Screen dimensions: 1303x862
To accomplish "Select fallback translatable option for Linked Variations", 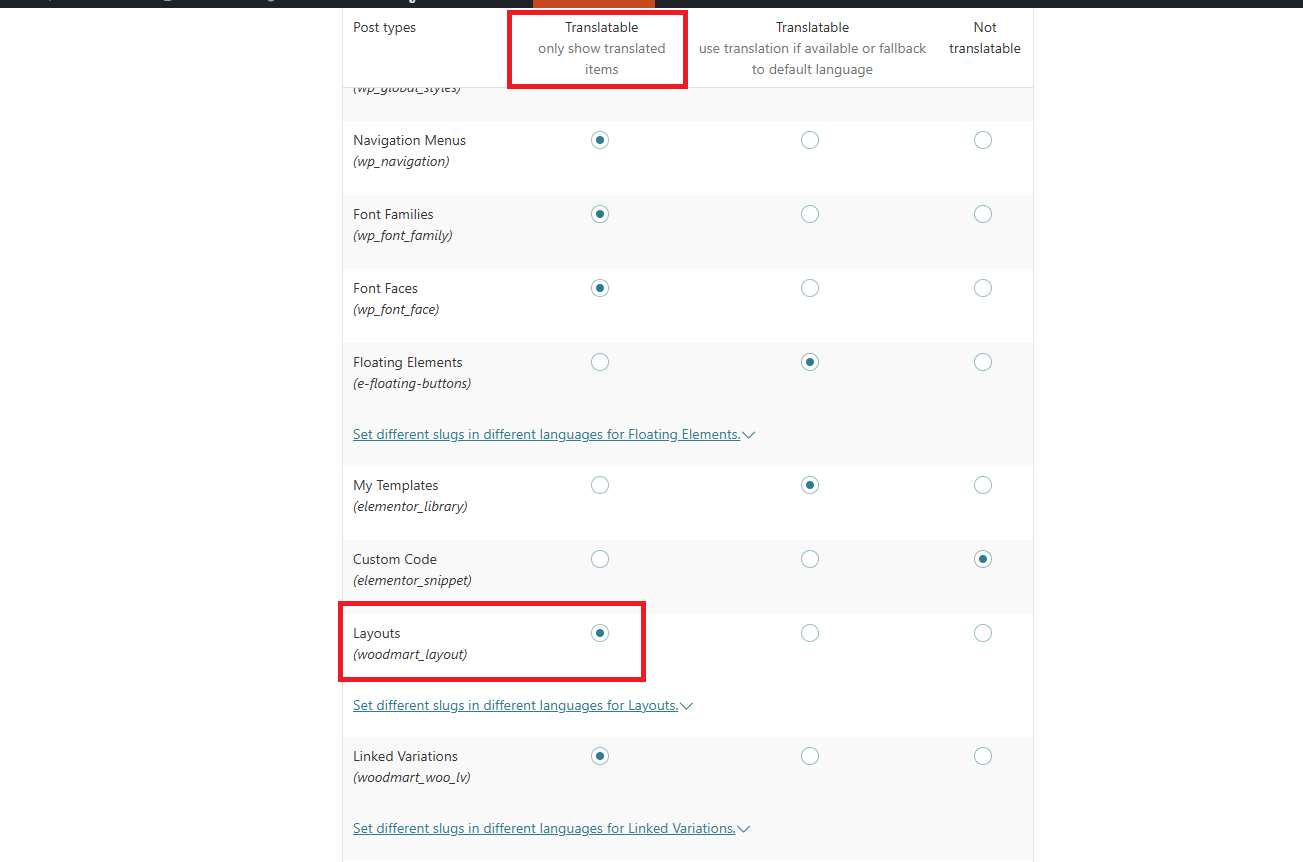I will point(810,756).
